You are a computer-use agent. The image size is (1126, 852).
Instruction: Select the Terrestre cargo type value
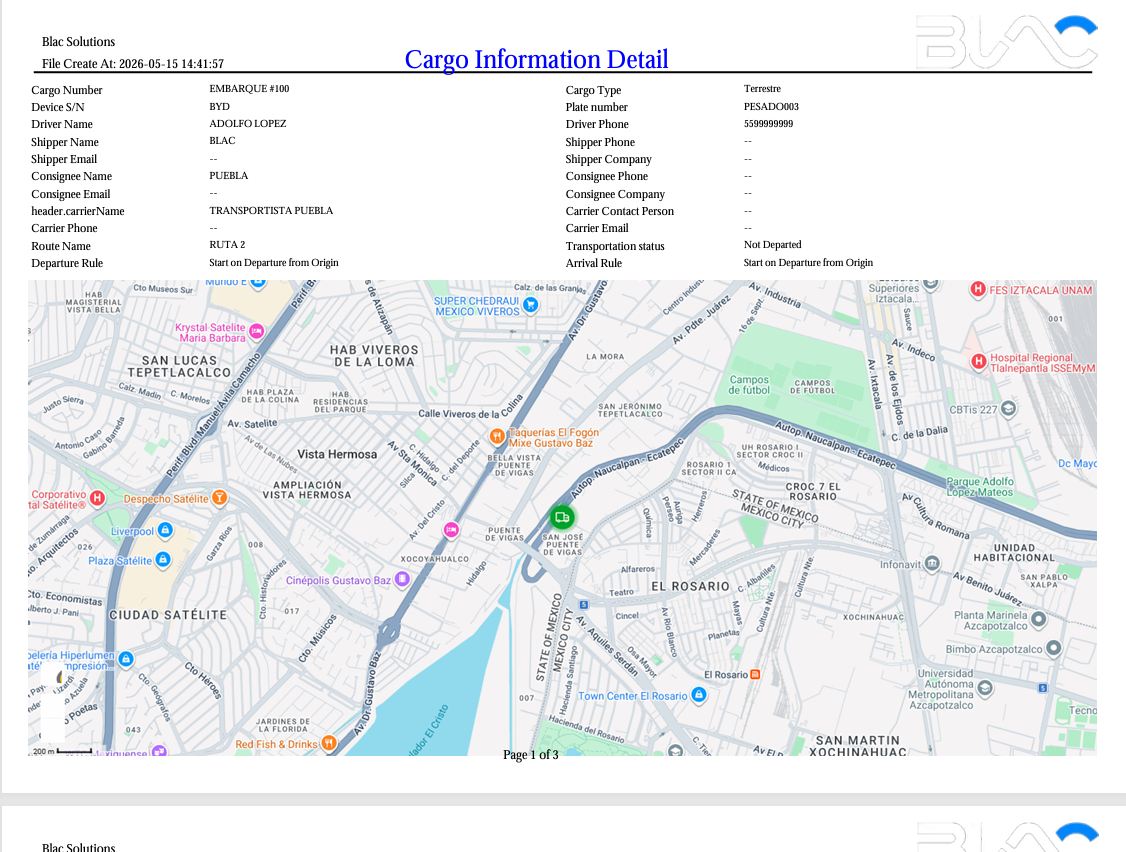[763, 89]
